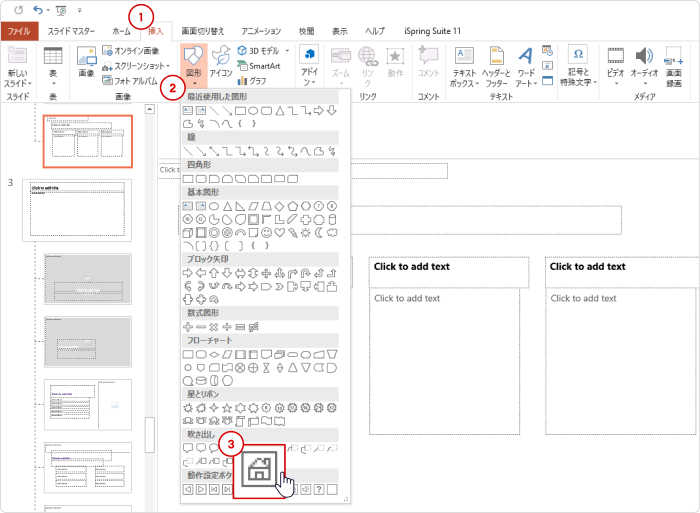The height and width of the screenshot is (513, 700).
Task: Open the iSpring Suite 11 tab
Action: (432, 31)
